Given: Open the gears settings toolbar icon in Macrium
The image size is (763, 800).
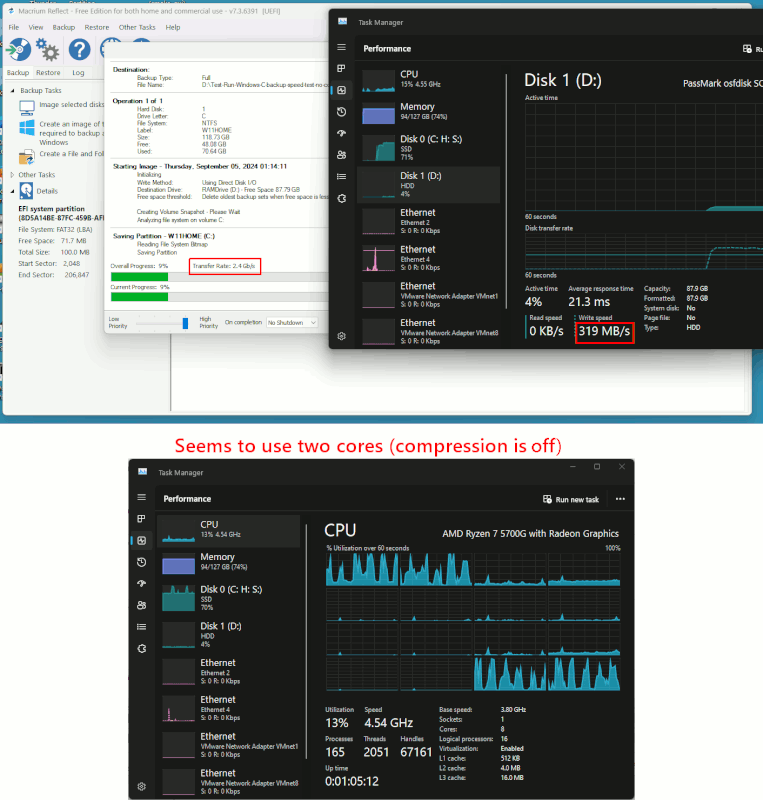Looking at the screenshot, I should (x=47, y=49).
